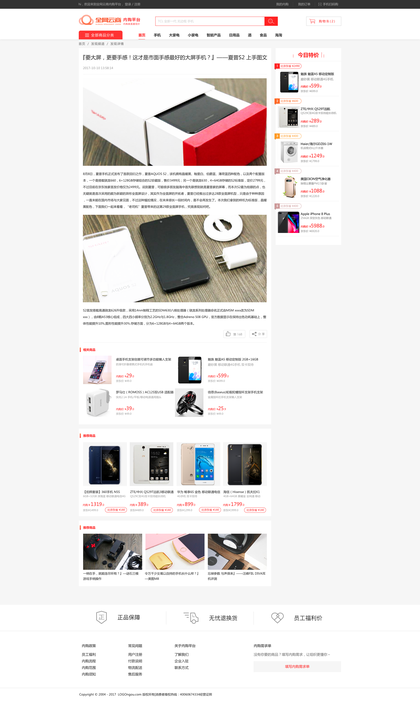420x701 pixels.
Task: Open the white dual-USB charger ¥39 product
Action: pyautogui.click(x=98, y=402)
